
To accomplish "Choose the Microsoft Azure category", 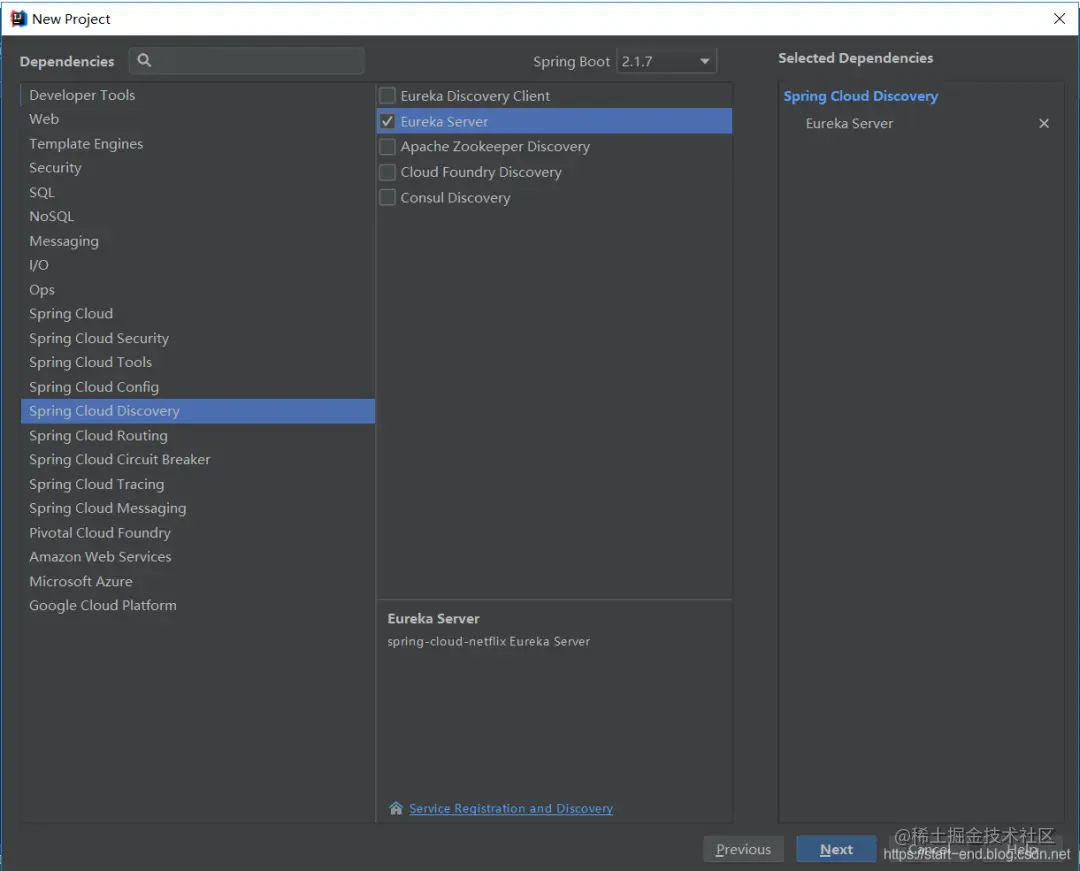I will (198, 581).
